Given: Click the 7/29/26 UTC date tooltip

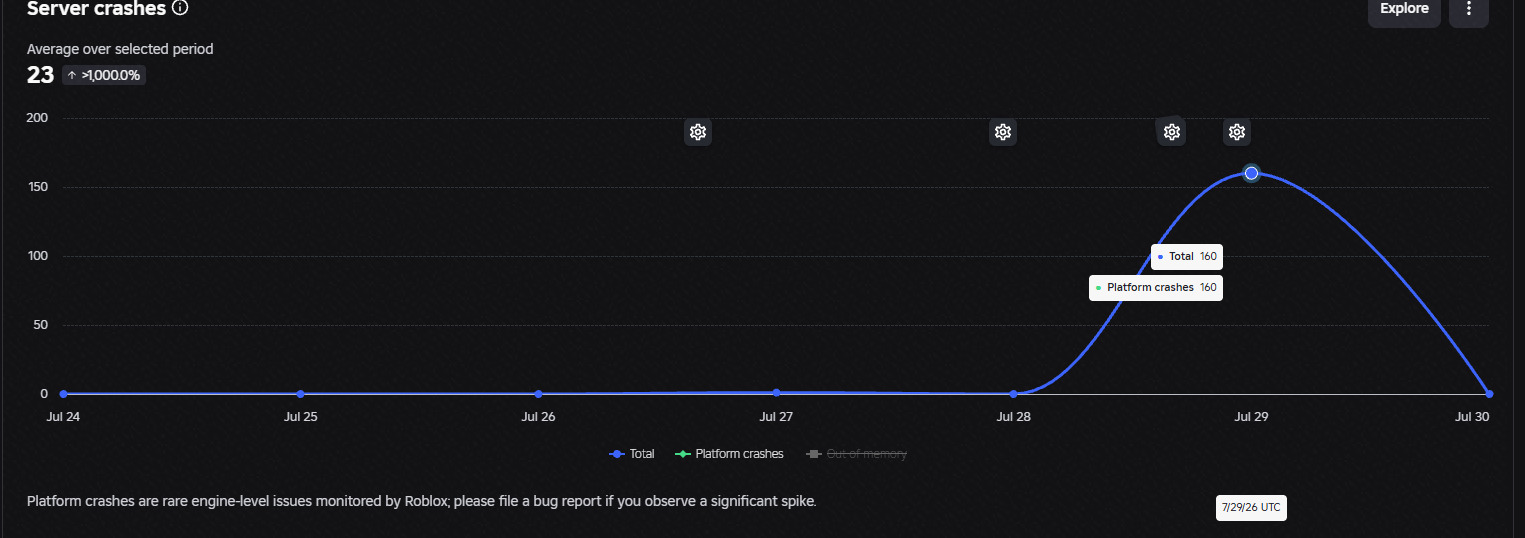Looking at the screenshot, I should [1250, 508].
